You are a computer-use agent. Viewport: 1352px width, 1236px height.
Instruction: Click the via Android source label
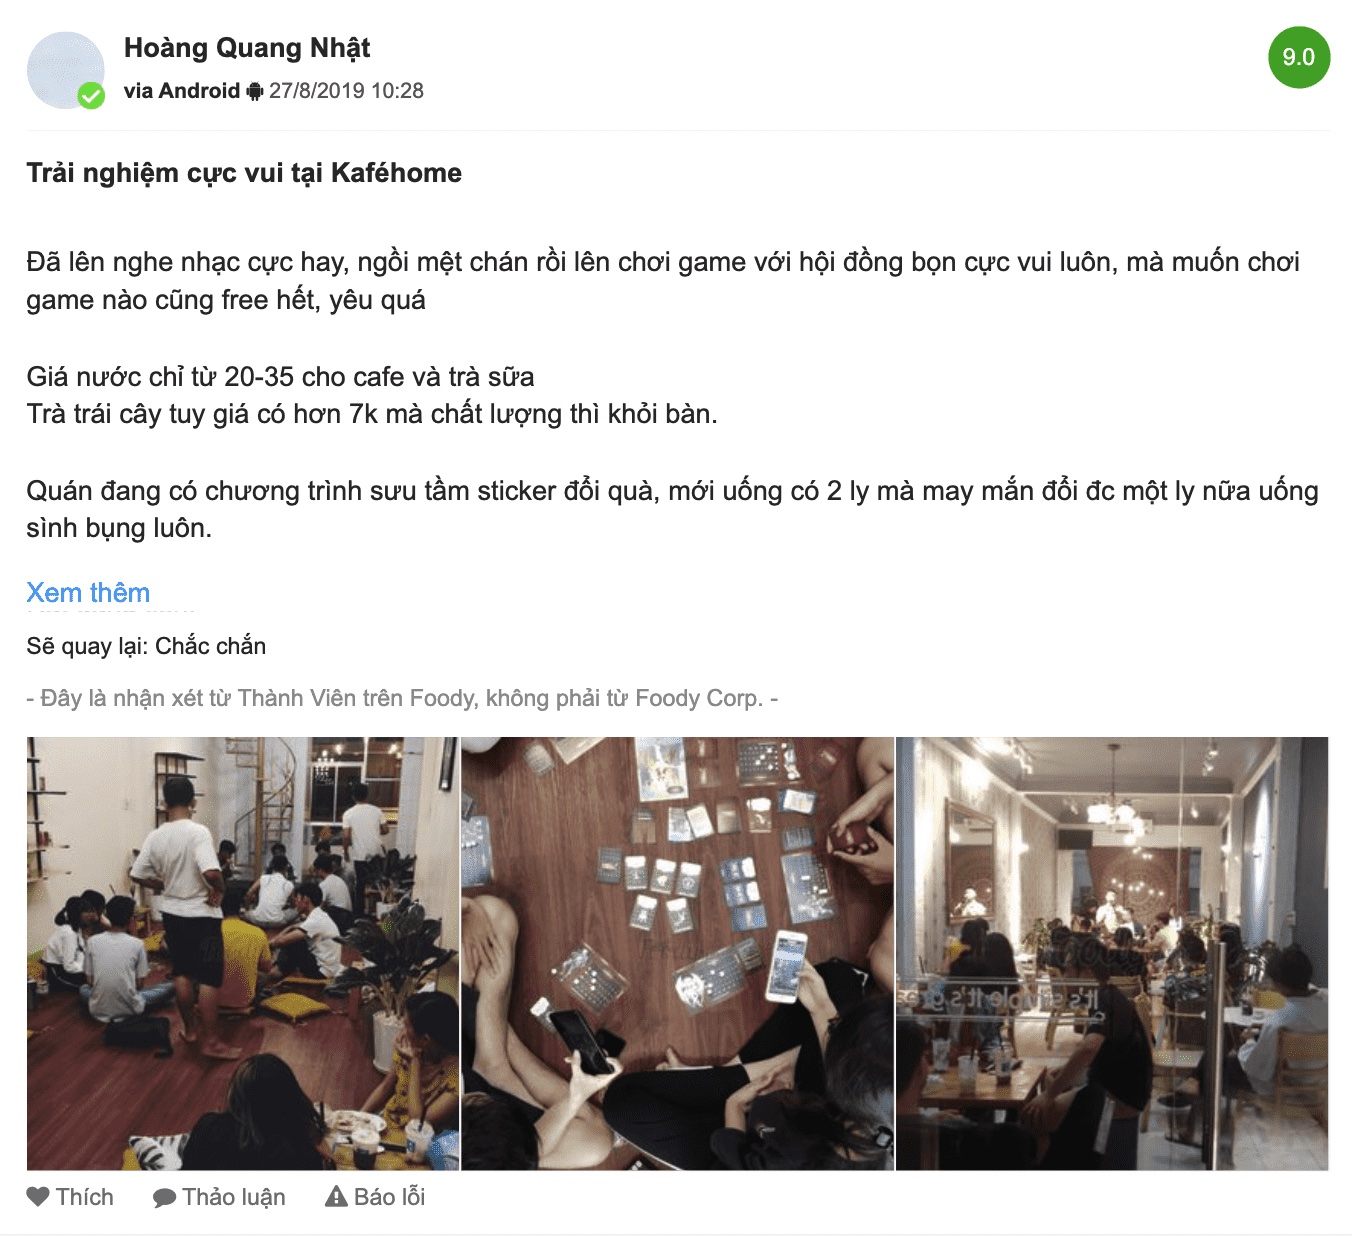[182, 91]
